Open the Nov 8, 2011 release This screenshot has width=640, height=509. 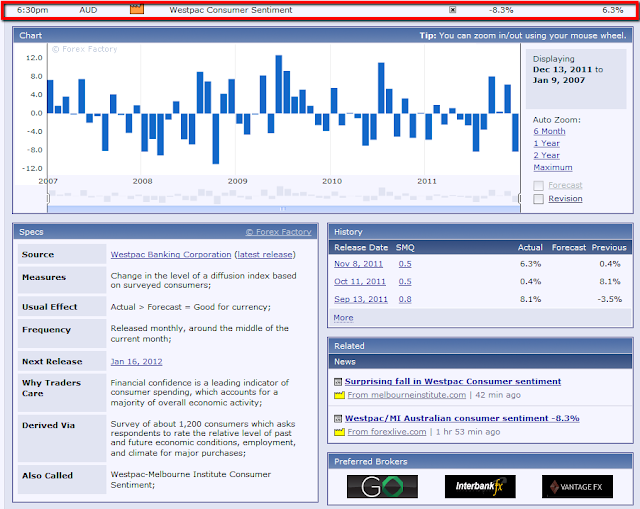[360, 264]
